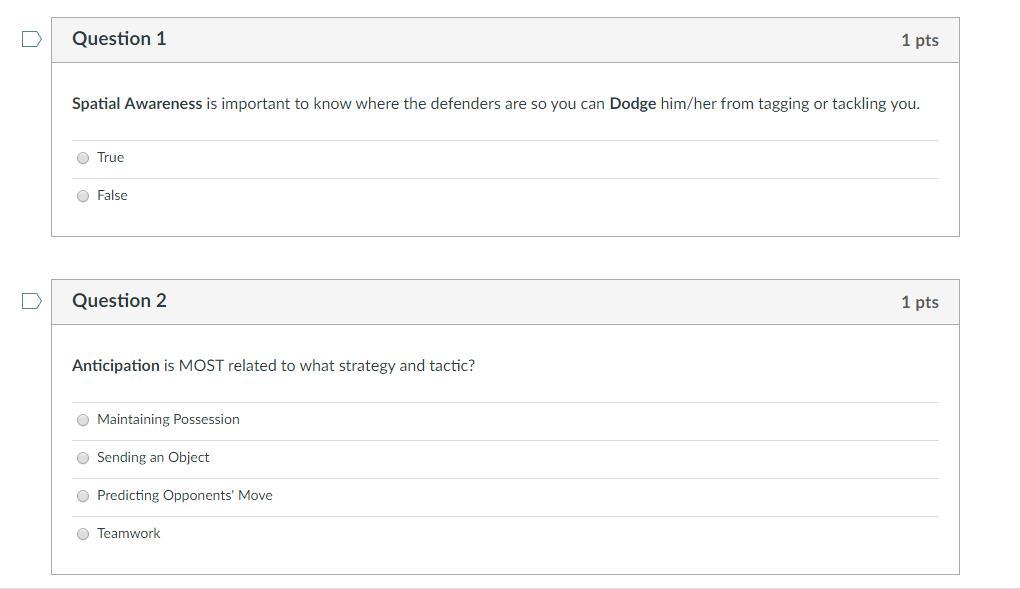Click the bold "Spatial Awareness" term
Image resolution: width=1020 pixels, height=589 pixels.
(137, 104)
